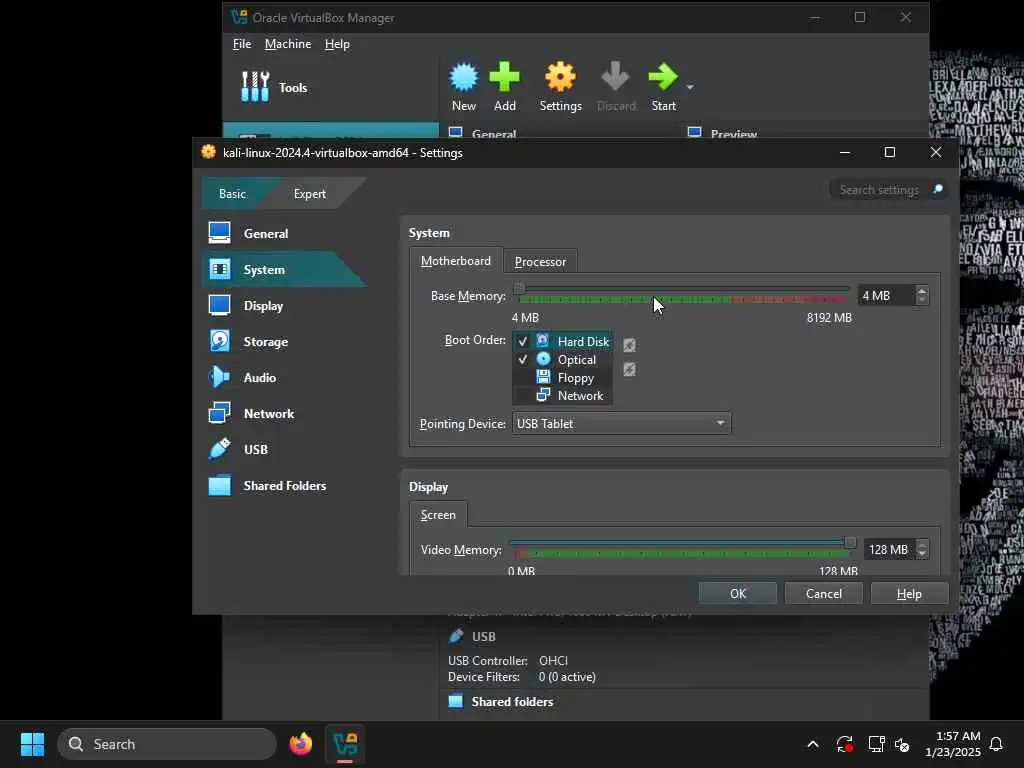1024x768 pixels.
Task: Click Cancel in settings dialog
Action: tap(823, 593)
